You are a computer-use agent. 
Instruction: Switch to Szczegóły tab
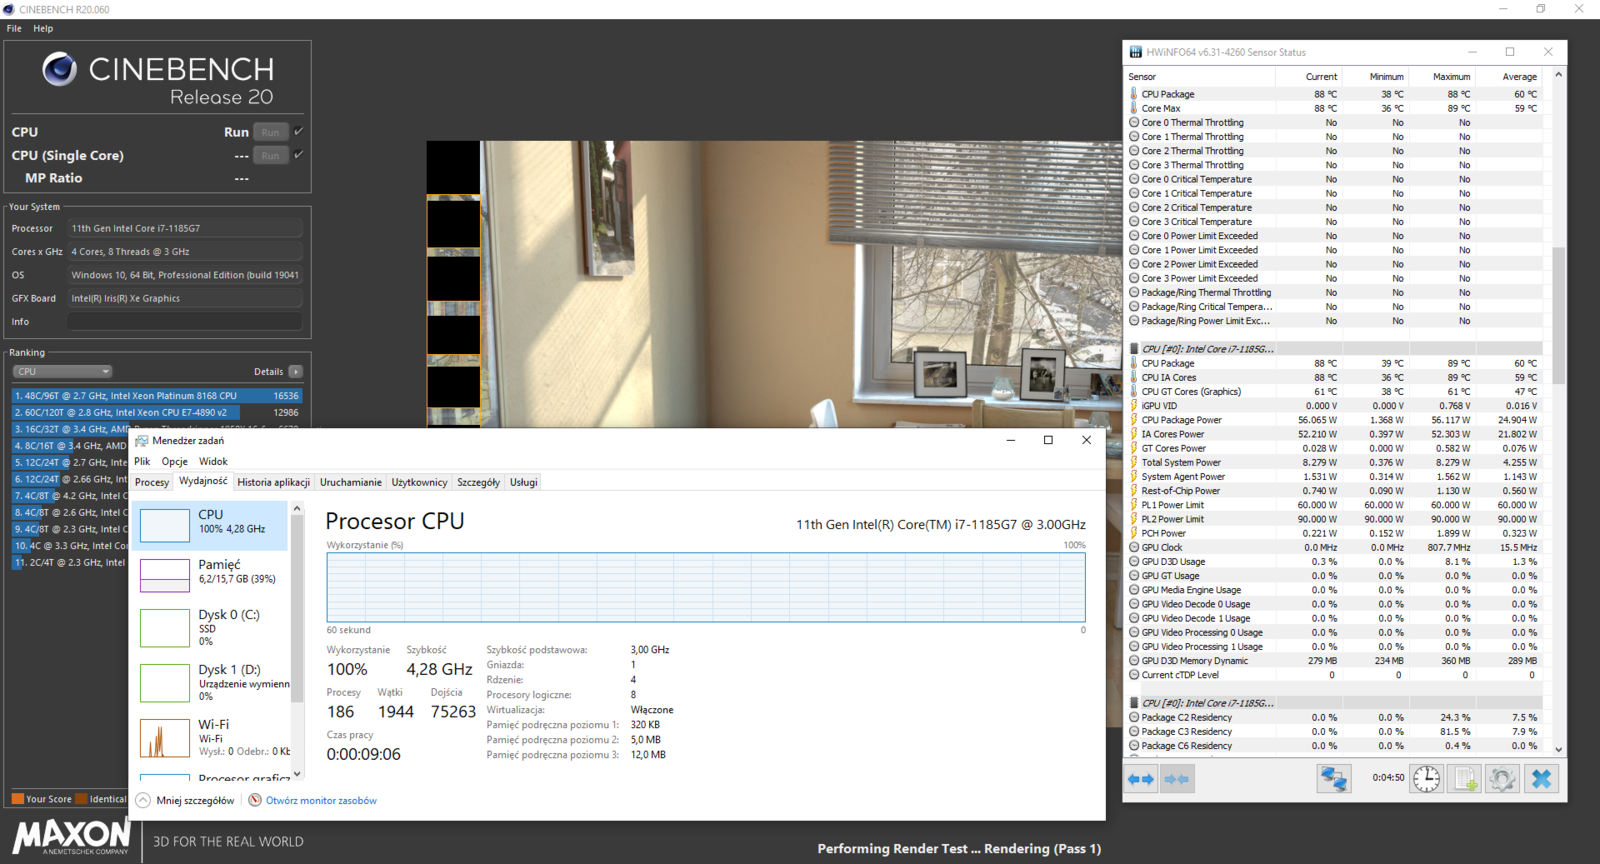click(x=478, y=482)
